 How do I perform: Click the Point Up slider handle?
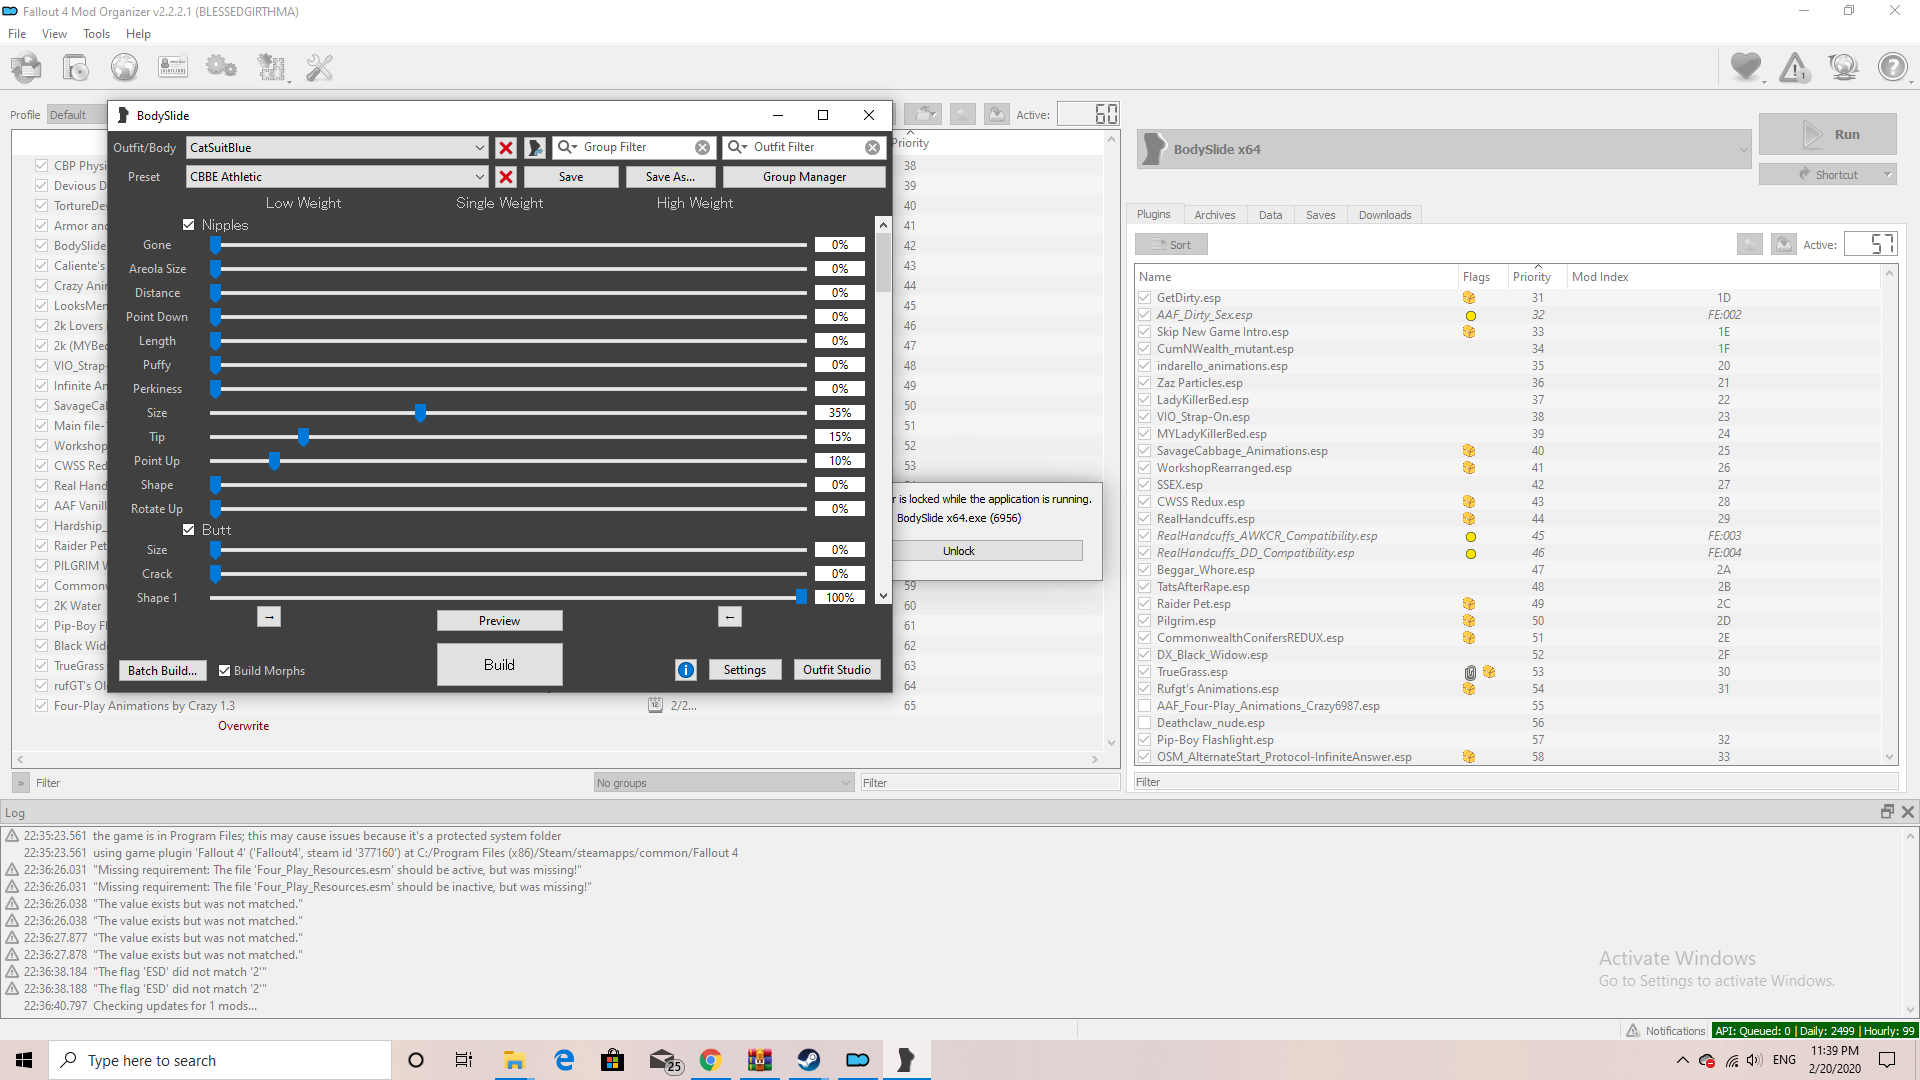coord(274,461)
